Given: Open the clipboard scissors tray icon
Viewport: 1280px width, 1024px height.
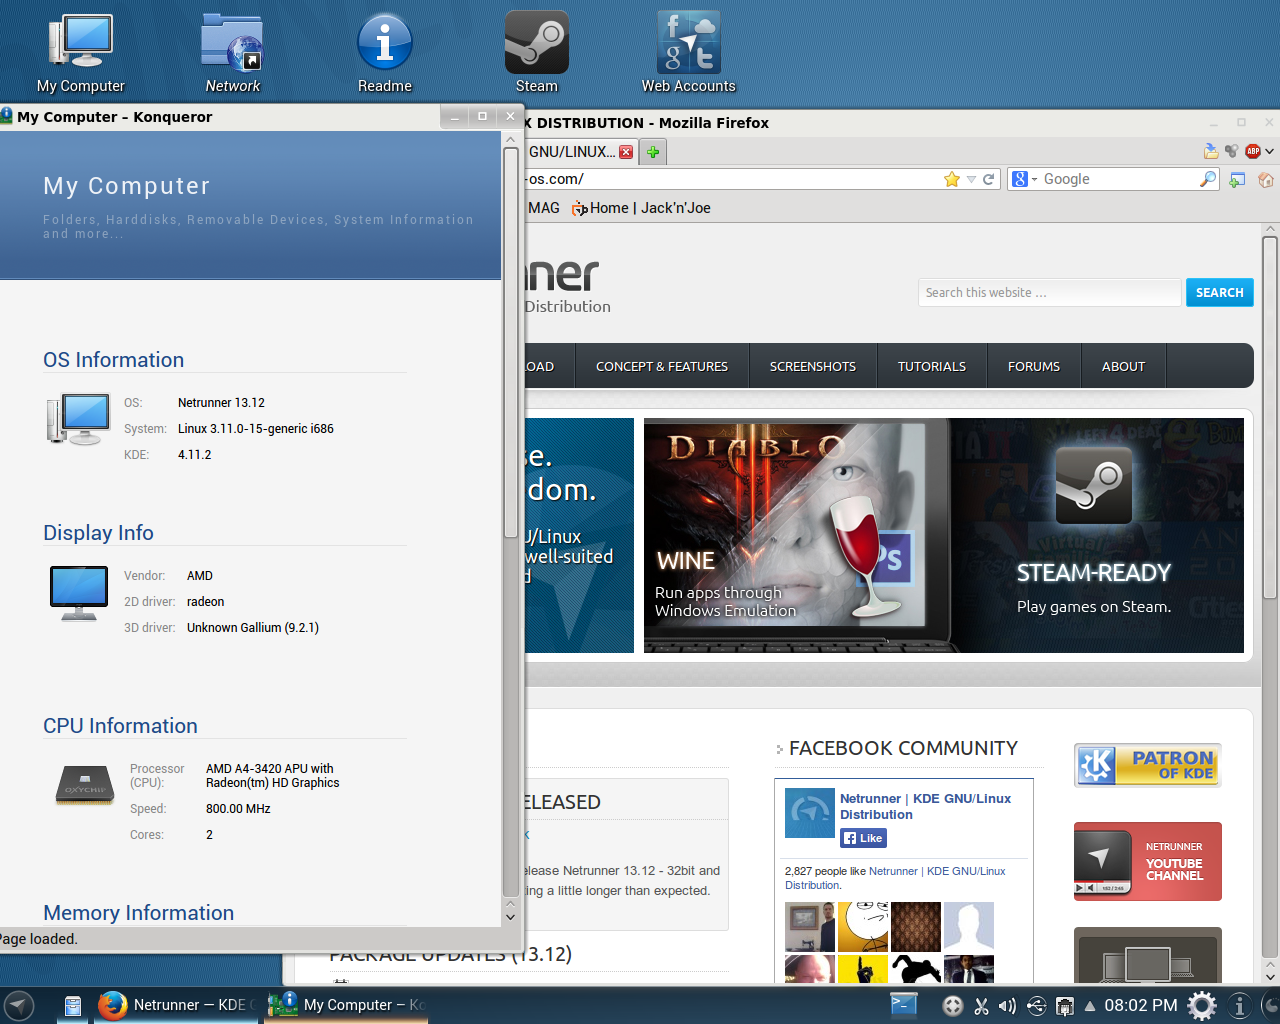Looking at the screenshot, I should (981, 1006).
